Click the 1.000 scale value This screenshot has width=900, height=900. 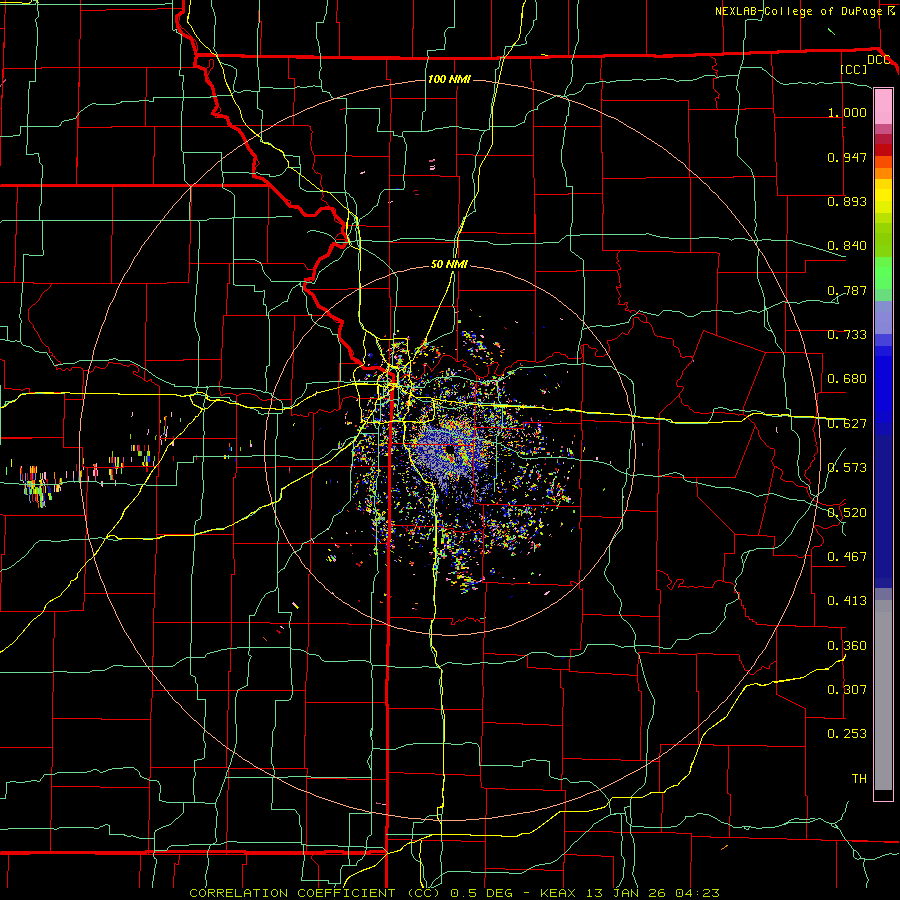[x=847, y=112]
